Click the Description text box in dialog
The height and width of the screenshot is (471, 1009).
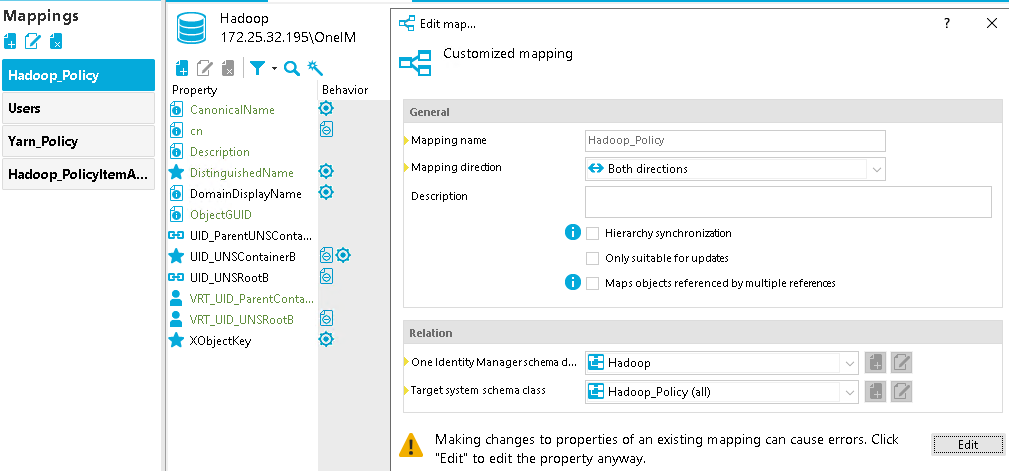788,202
